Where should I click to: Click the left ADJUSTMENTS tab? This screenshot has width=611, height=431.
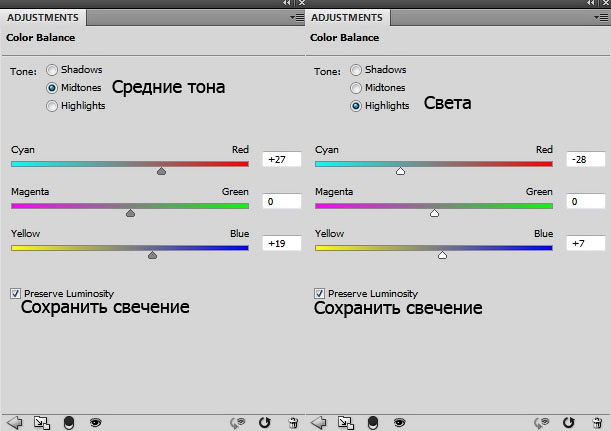pos(43,18)
